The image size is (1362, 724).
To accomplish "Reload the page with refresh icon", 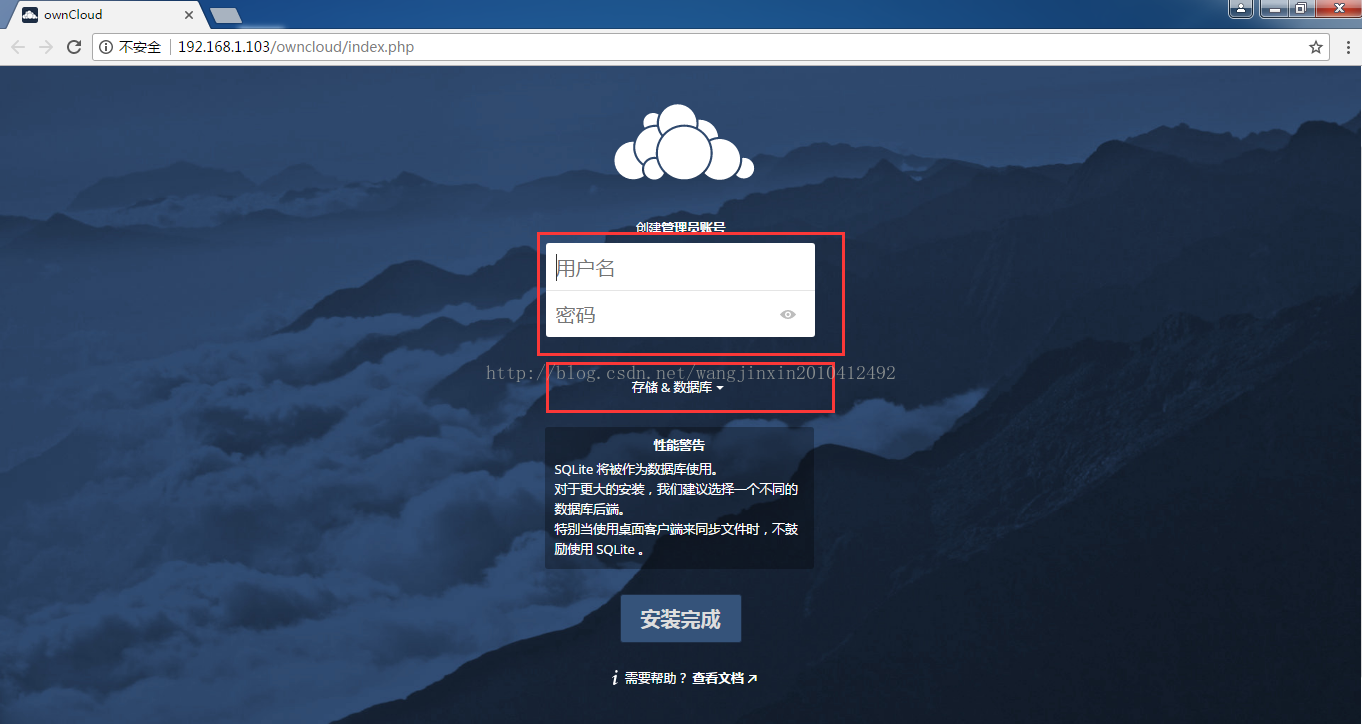I will pos(74,47).
